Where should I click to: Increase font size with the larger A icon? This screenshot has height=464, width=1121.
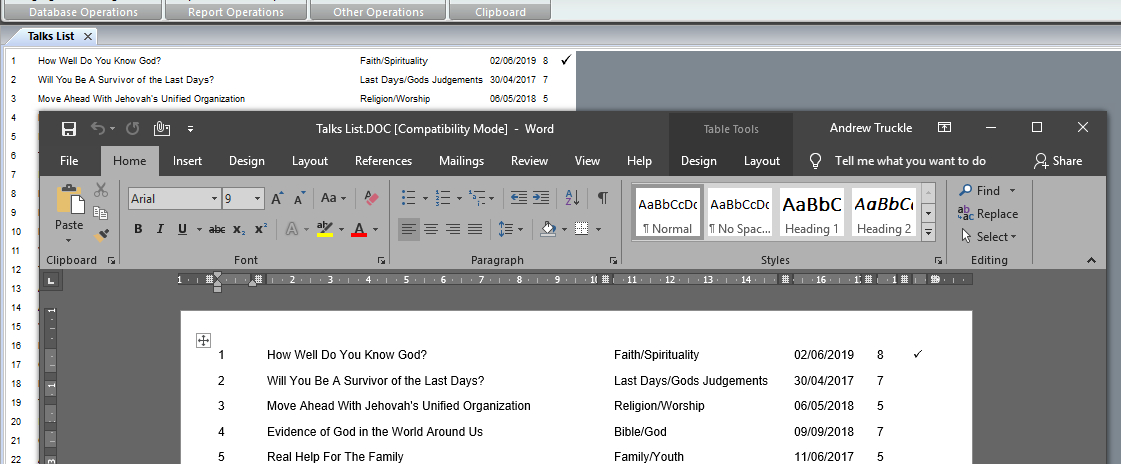278,198
